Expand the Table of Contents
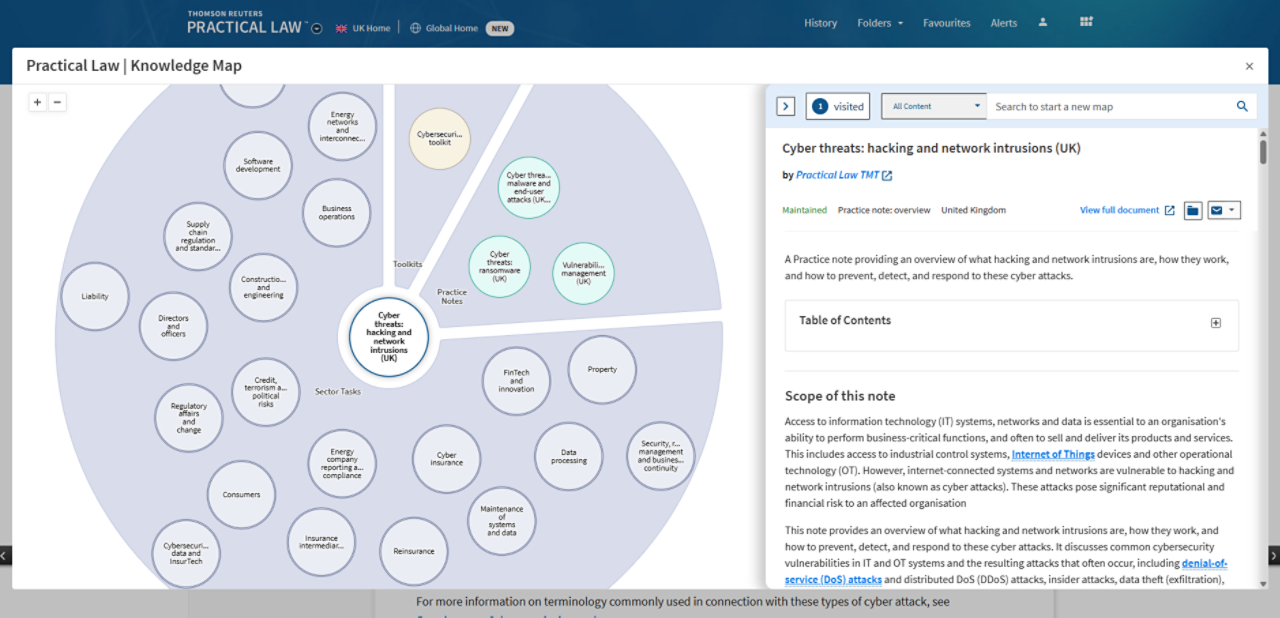This screenshot has width=1280, height=618. pos(1216,322)
